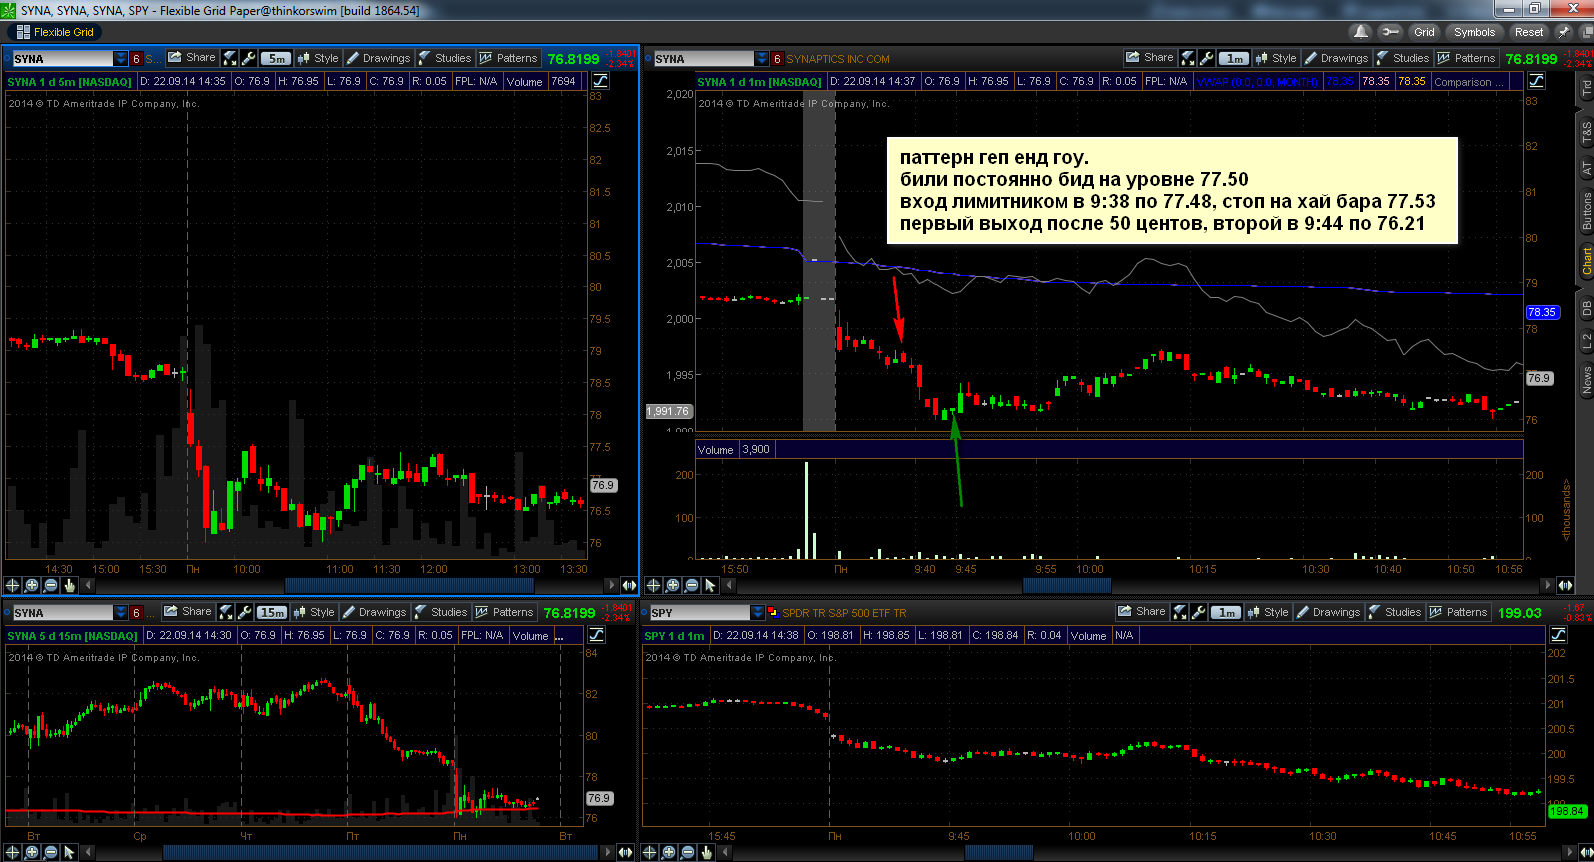This screenshot has width=1594, height=862.
Task: Open Drawings pencil menu in the SPY chart
Action: pos(1328,612)
